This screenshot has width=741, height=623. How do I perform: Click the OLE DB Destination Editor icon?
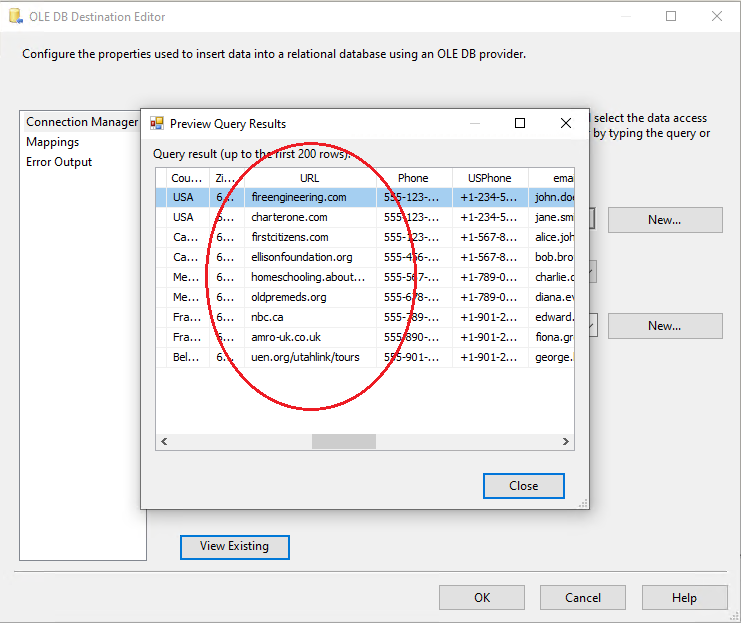[14, 17]
